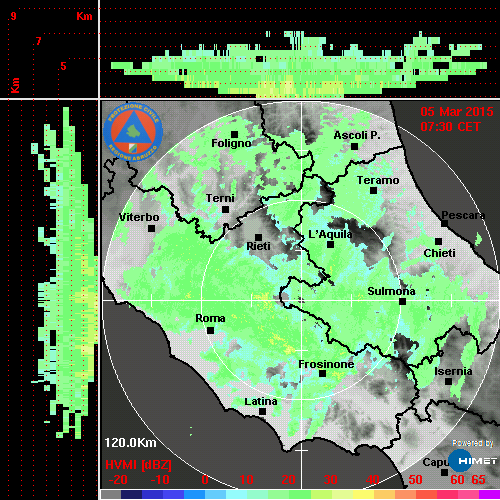Click the '-10' scale value
Viewport: 500px width, 500px height.
[x=160, y=480]
